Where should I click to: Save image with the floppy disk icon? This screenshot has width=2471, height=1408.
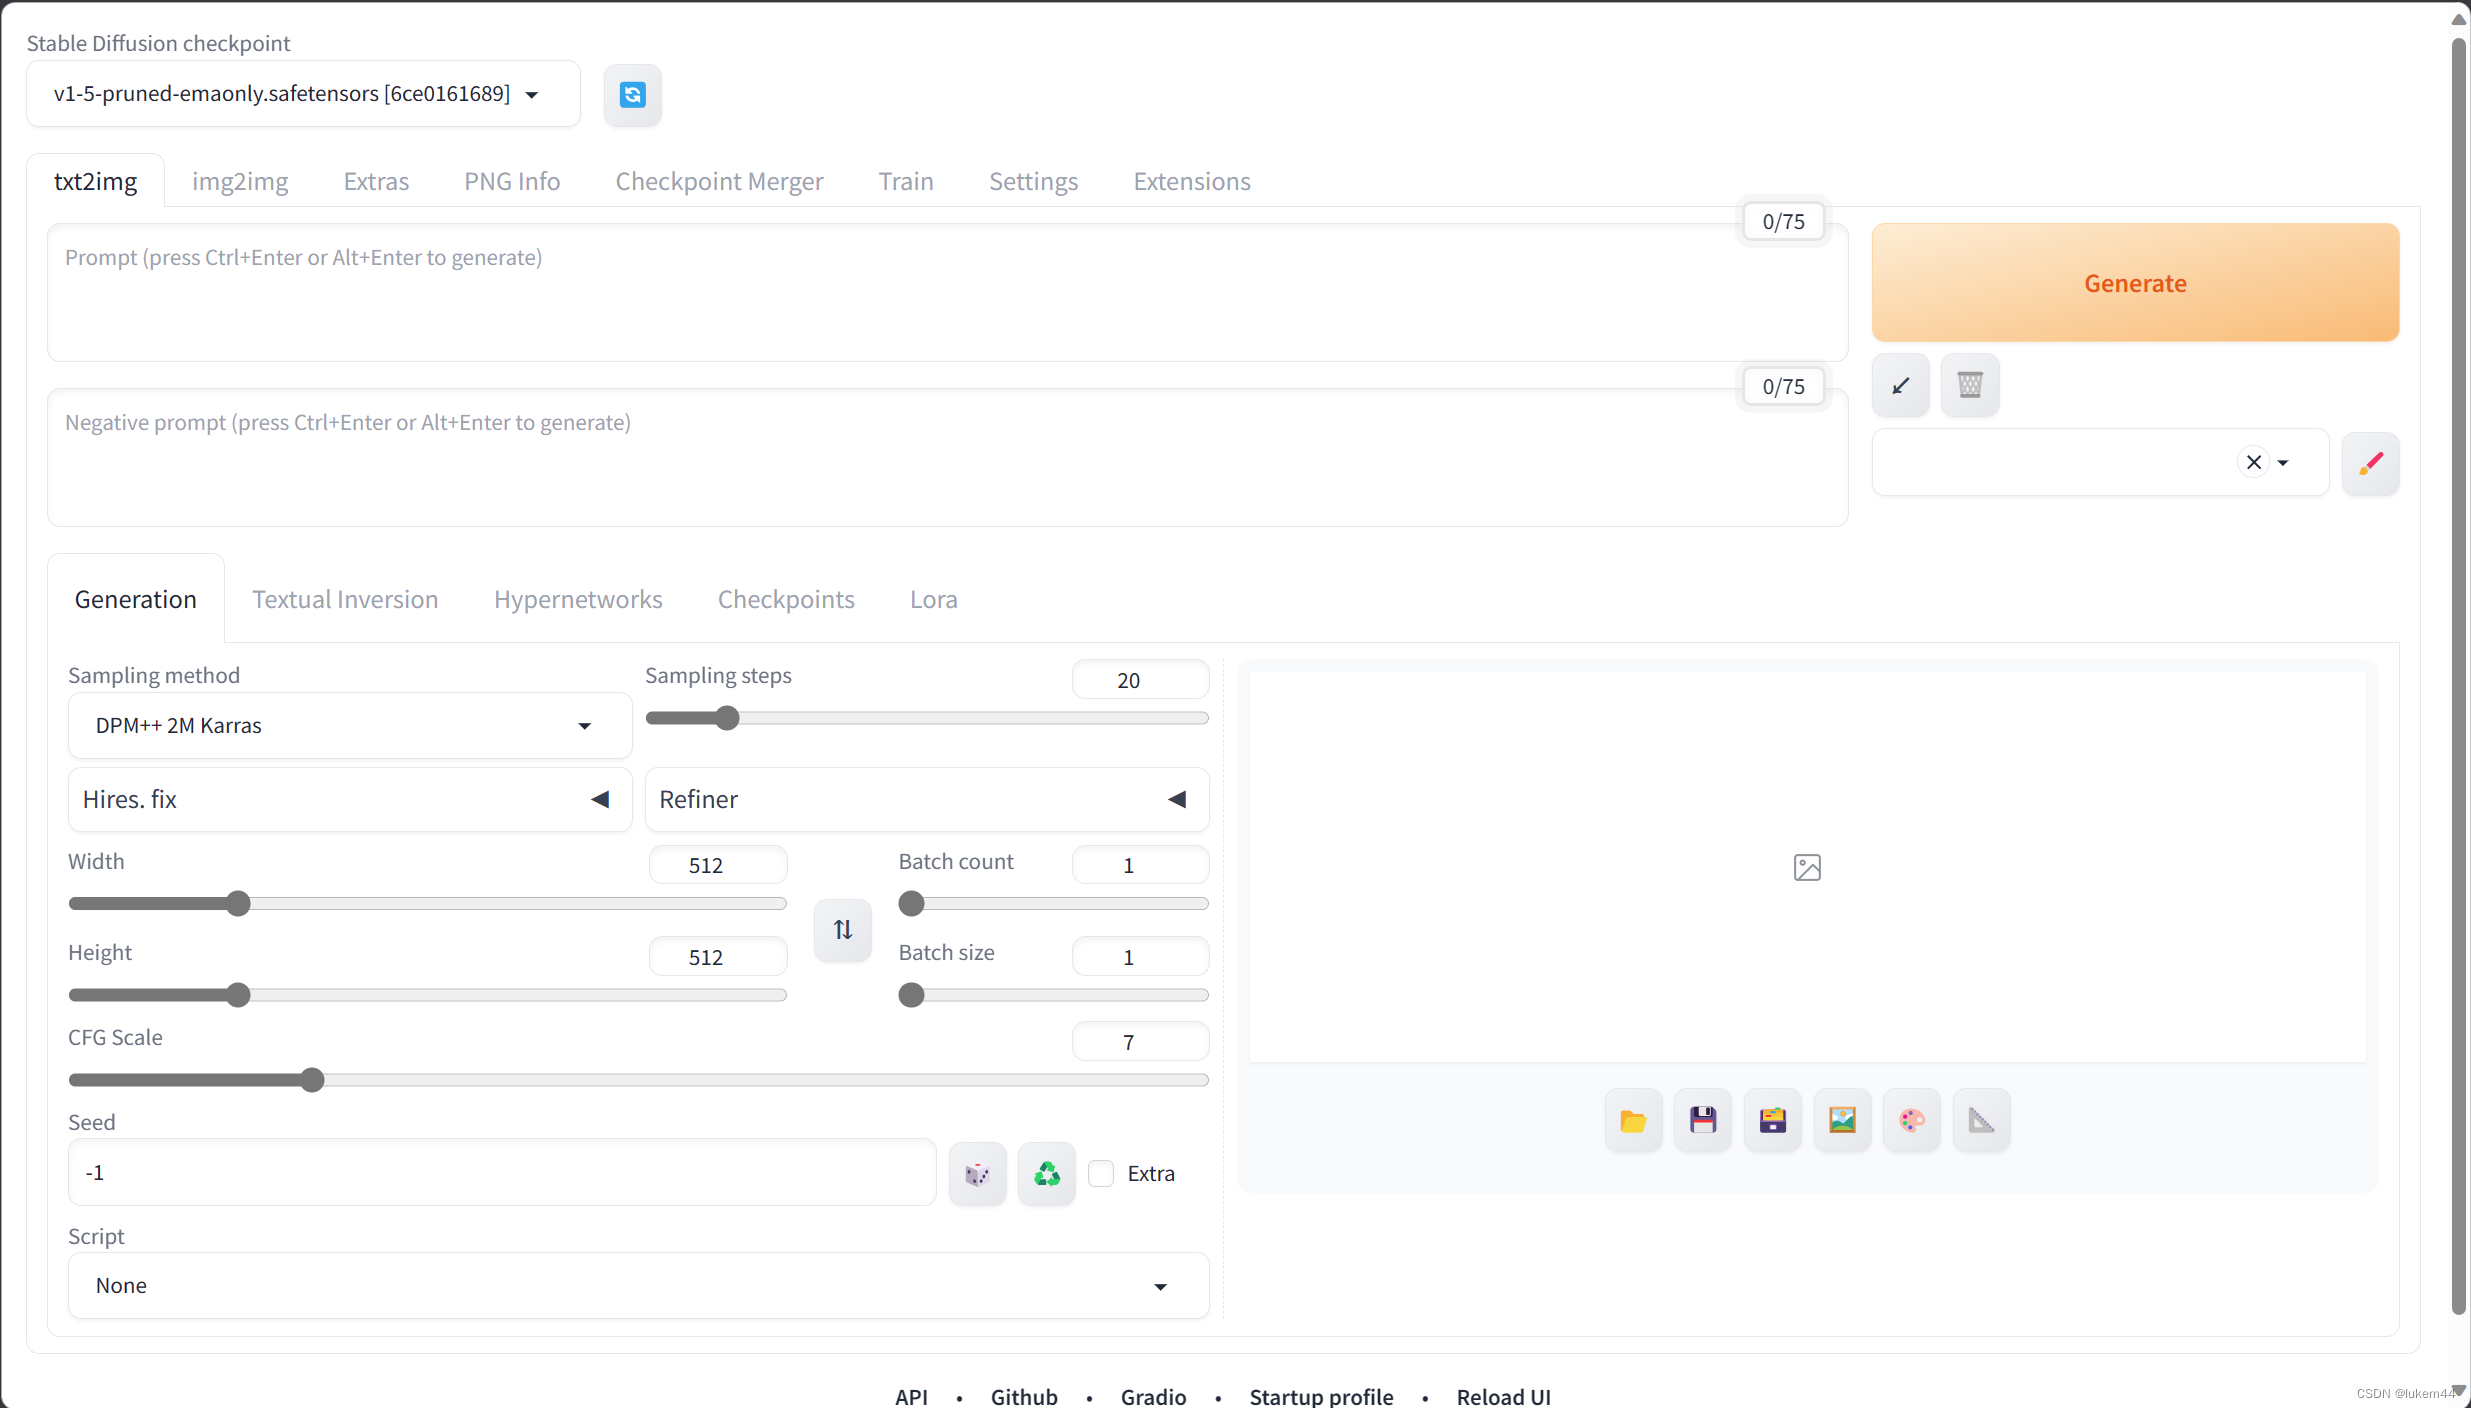[1702, 1120]
